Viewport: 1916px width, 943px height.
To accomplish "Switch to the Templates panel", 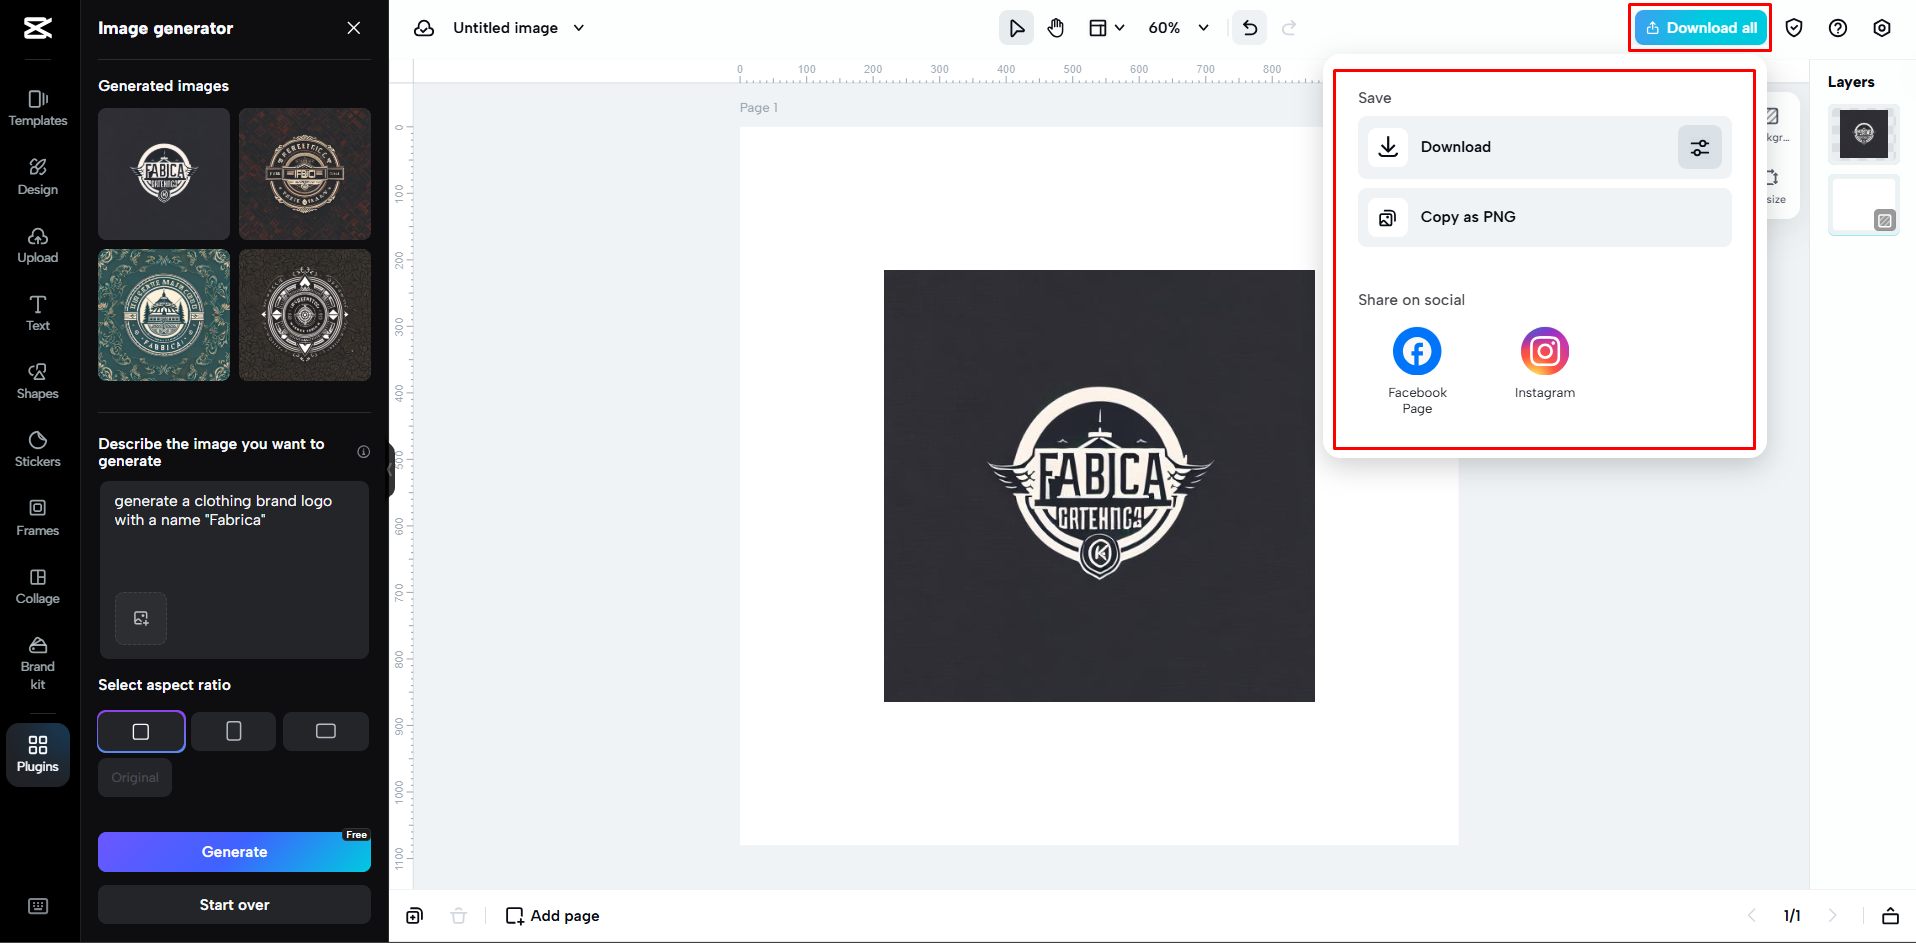I will (x=37, y=108).
